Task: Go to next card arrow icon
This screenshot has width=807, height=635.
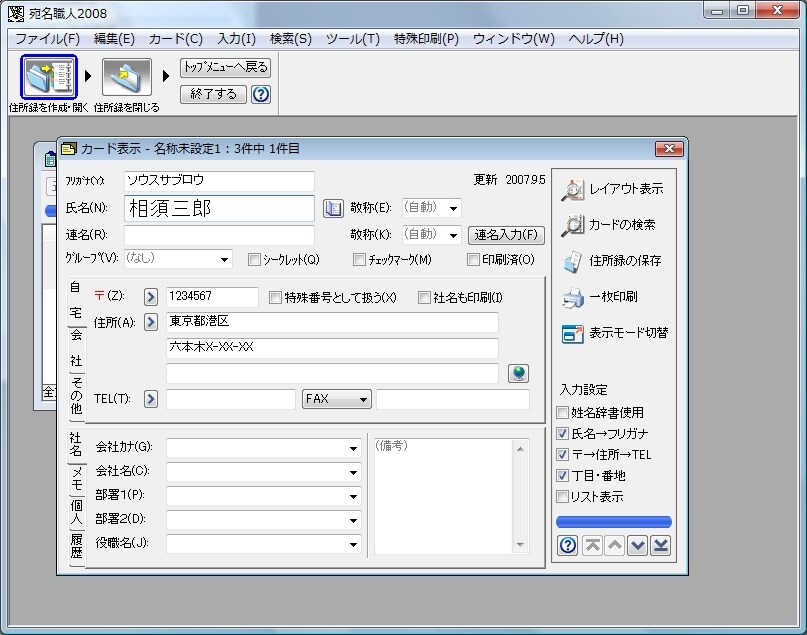Action: pyautogui.click(x=638, y=545)
